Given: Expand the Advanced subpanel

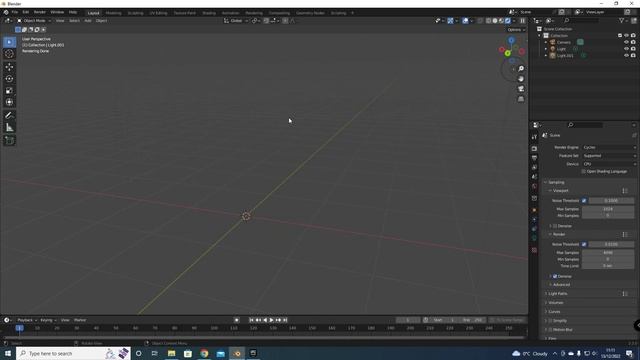Looking at the screenshot, I should tap(561, 284).
